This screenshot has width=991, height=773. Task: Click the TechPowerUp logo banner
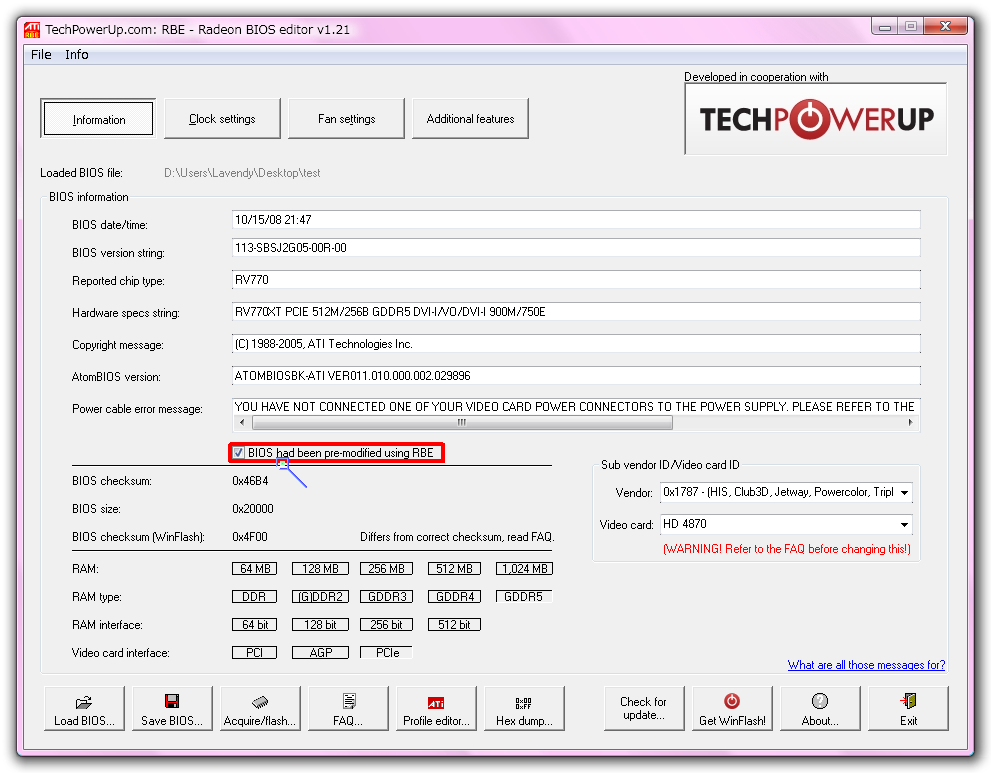[x=815, y=119]
